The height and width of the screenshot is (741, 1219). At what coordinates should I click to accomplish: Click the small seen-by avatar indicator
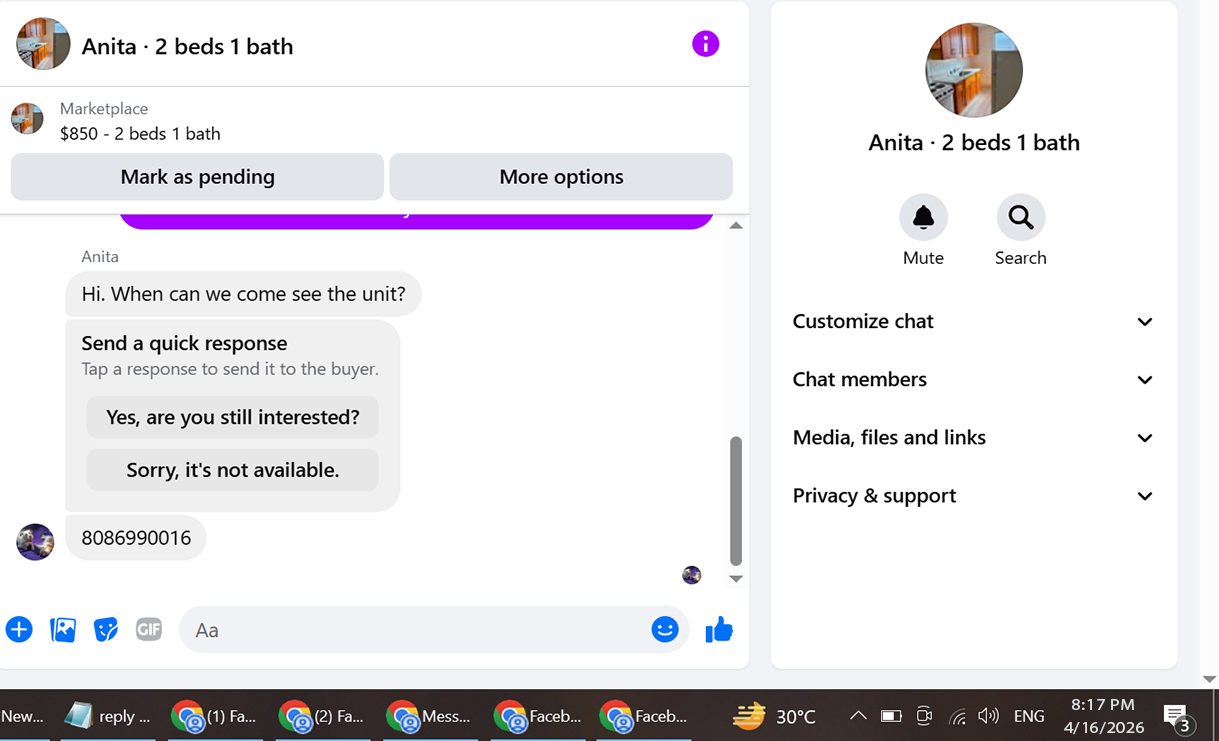[x=691, y=575]
